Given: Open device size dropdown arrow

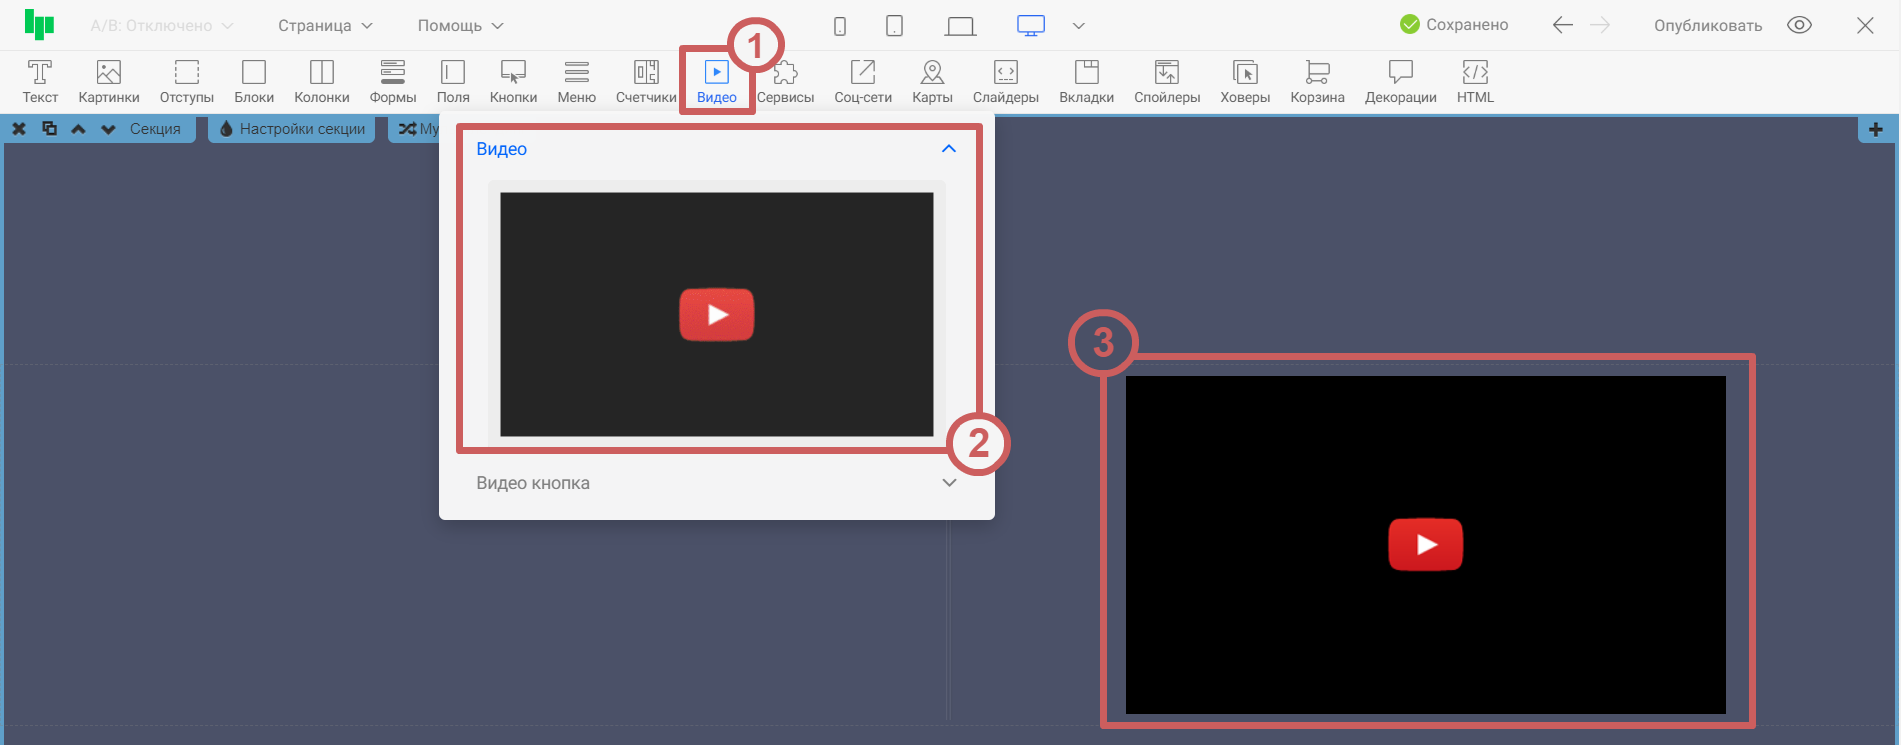Looking at the screenshot, I should click(x=1078, y=26).
